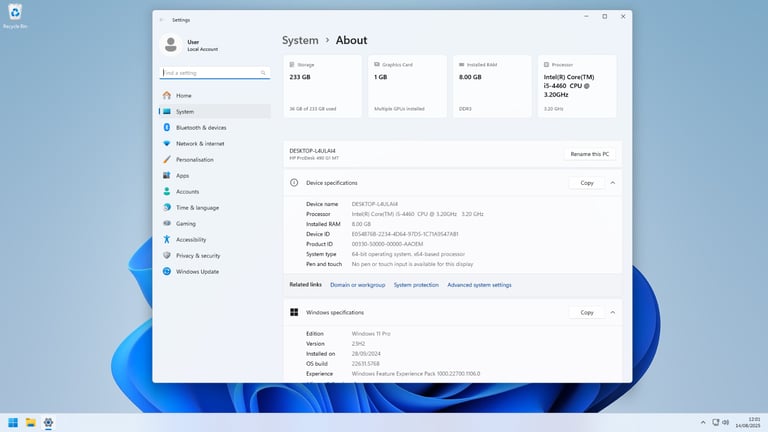Collapse the Windows specifications section
Screen dimensions: 768x432
point(613,312)
